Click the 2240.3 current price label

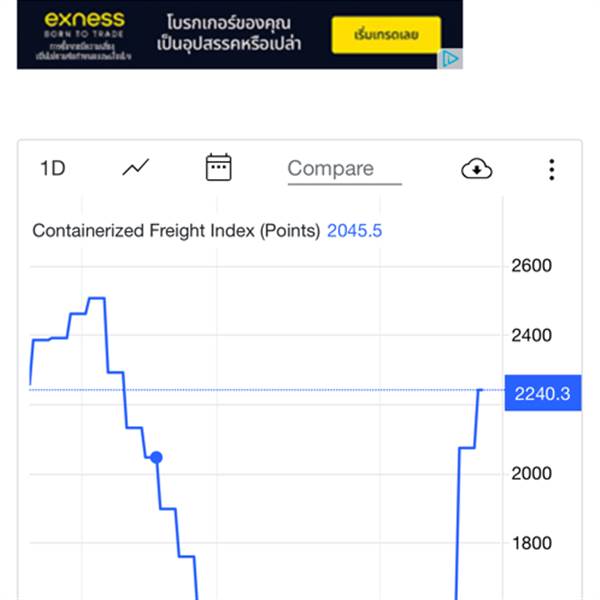coord(543,393)
